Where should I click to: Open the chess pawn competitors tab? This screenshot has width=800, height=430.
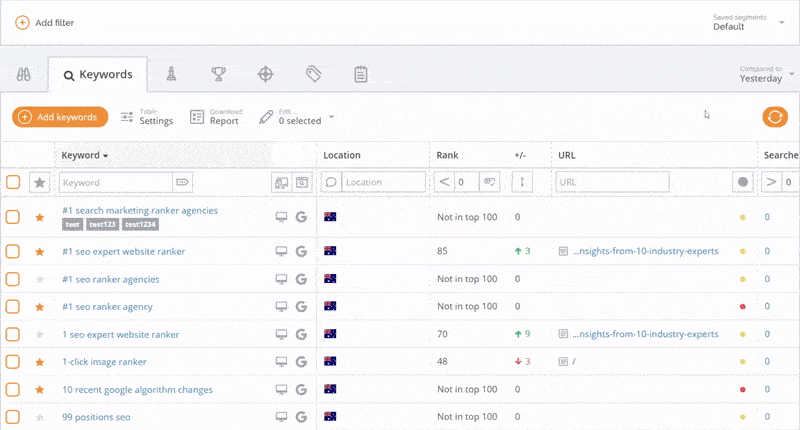tap(171, 74)
